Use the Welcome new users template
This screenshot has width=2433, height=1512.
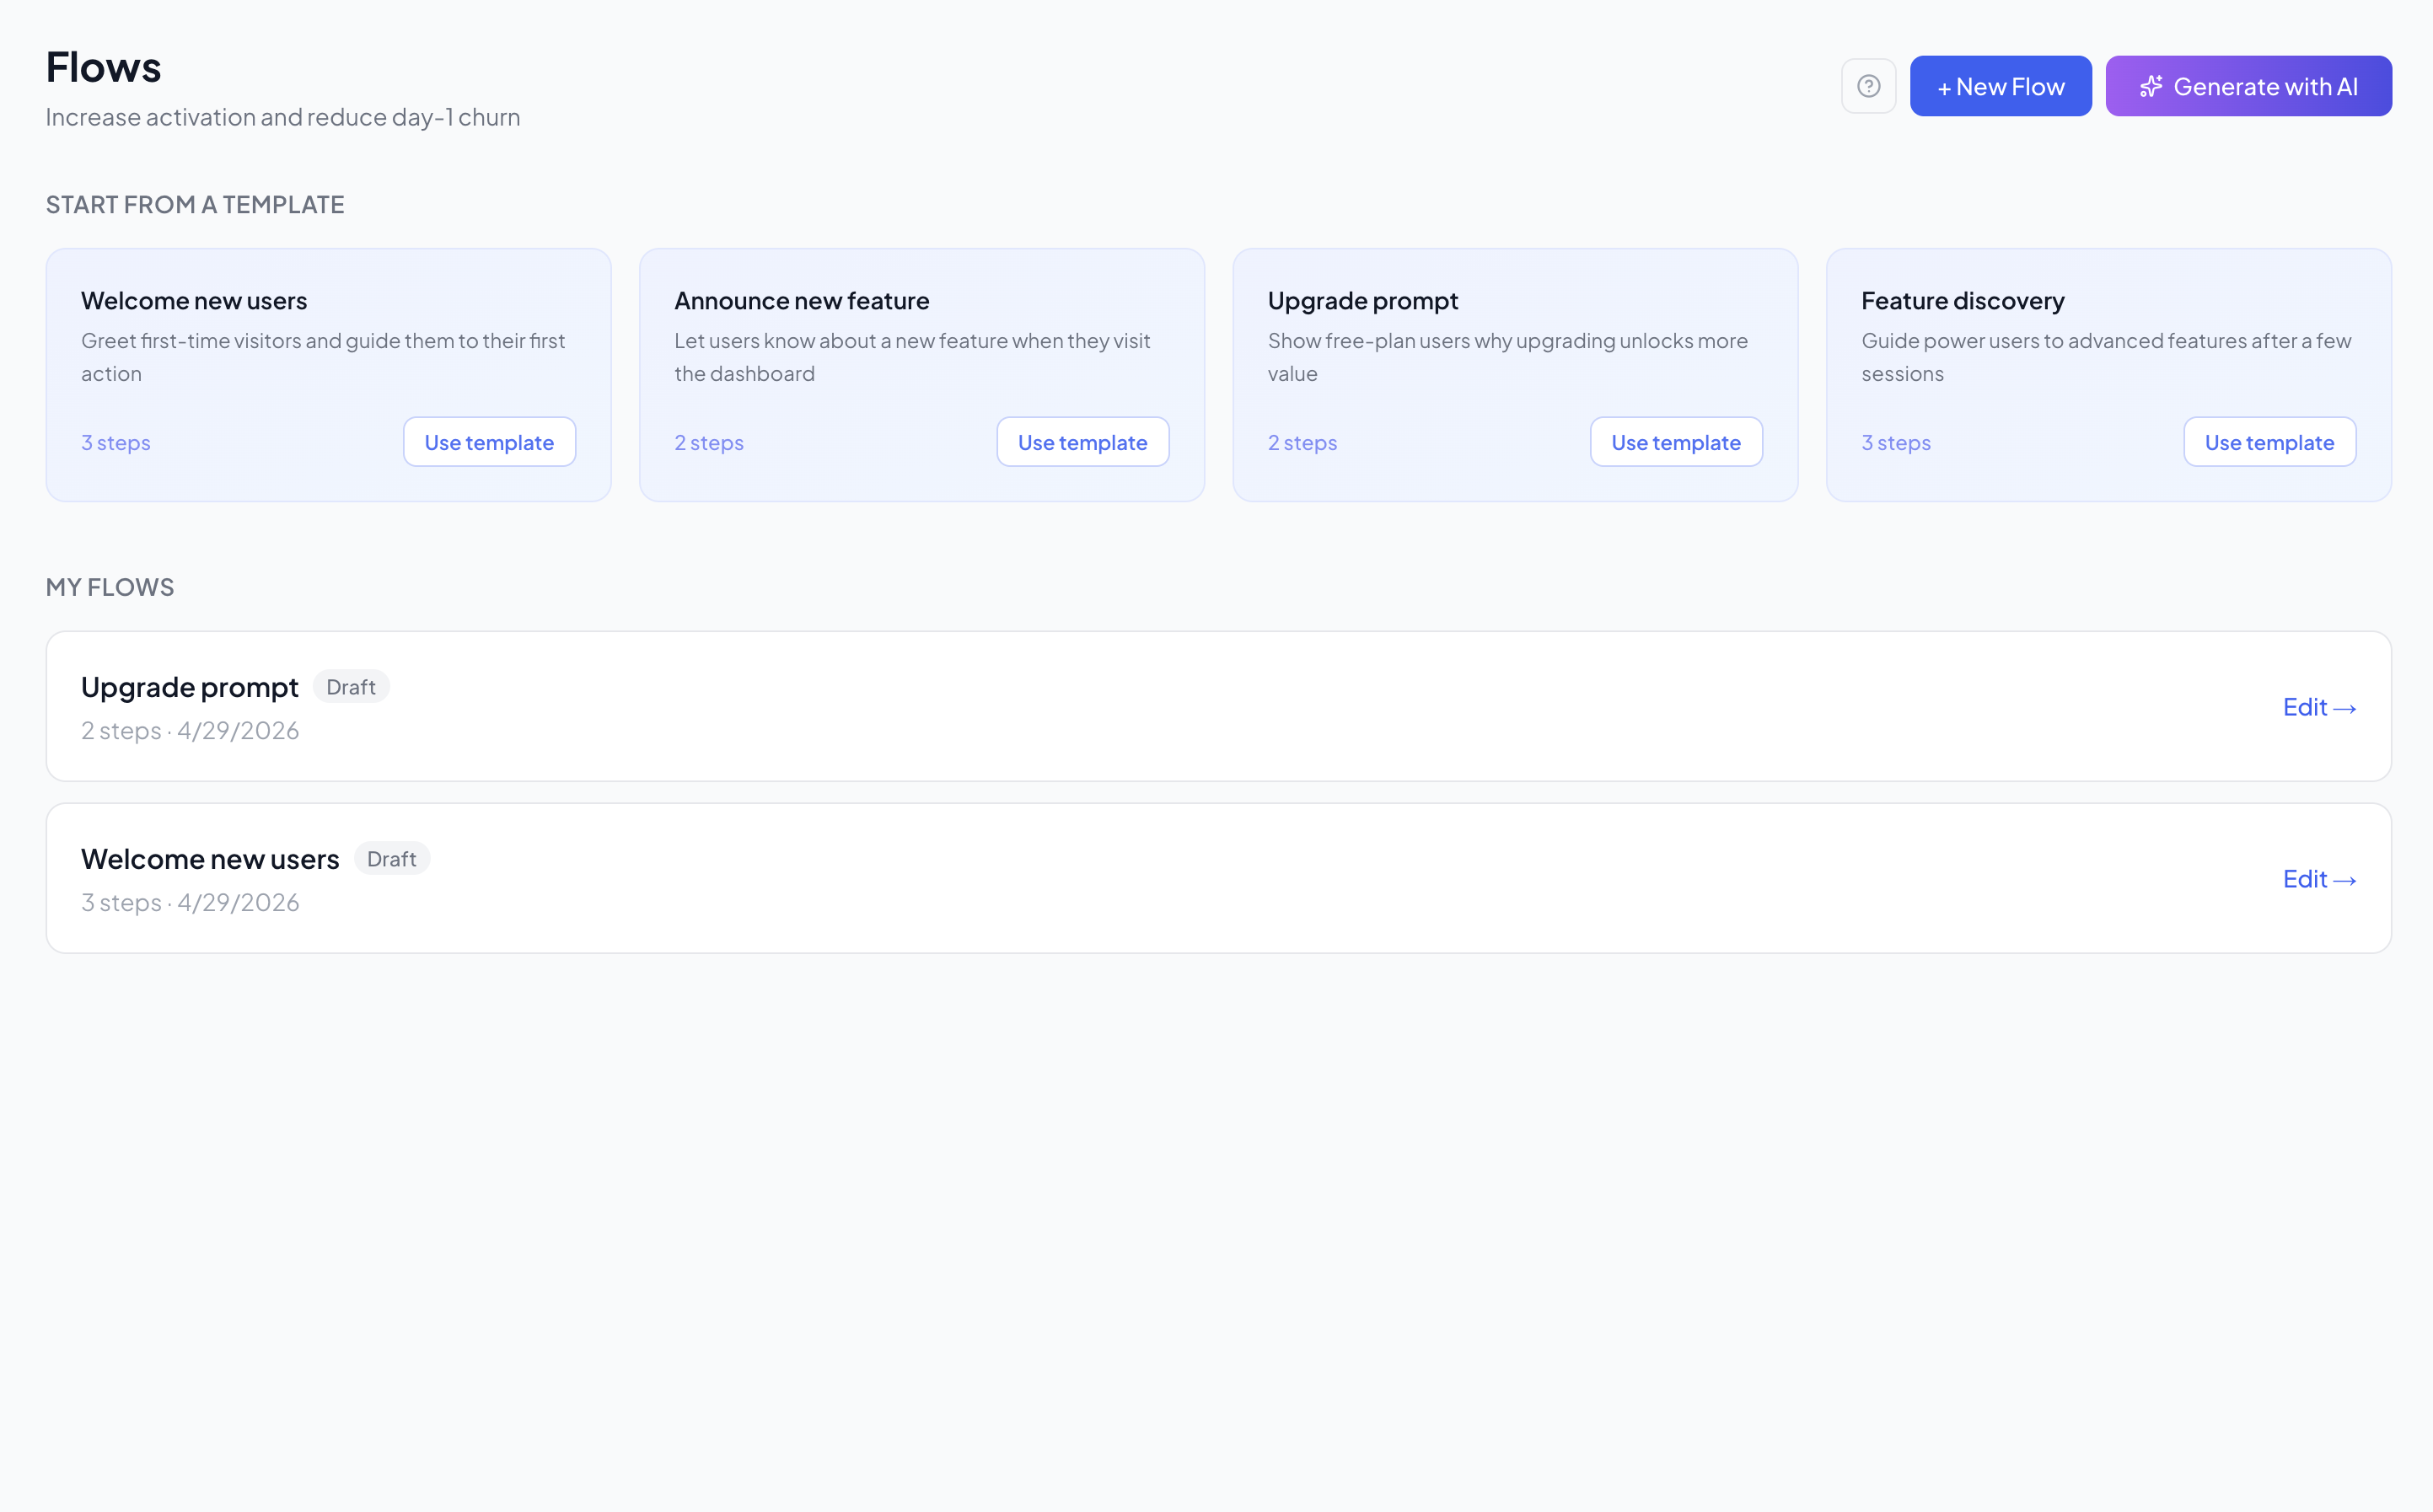(489, 442)
